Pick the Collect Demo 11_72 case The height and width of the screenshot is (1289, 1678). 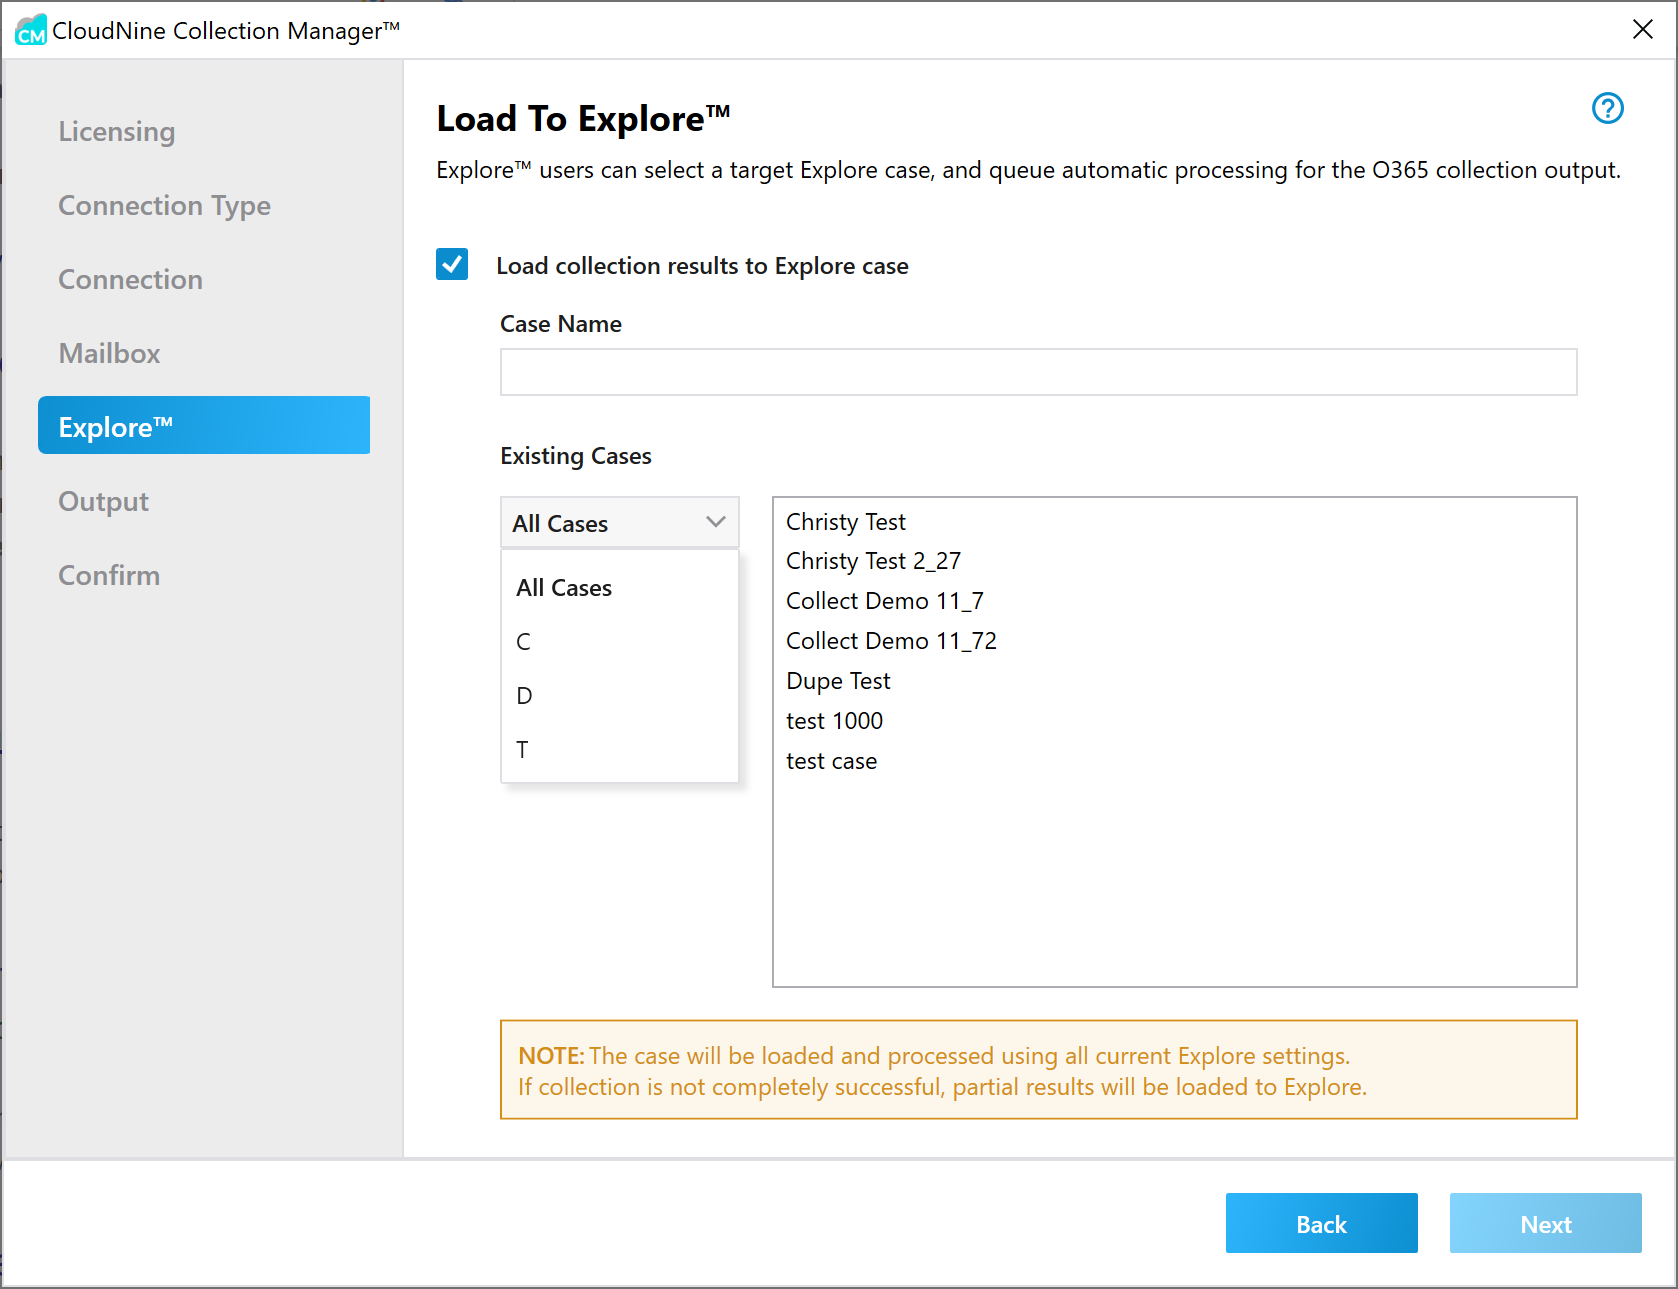click(x=892, y=641)
